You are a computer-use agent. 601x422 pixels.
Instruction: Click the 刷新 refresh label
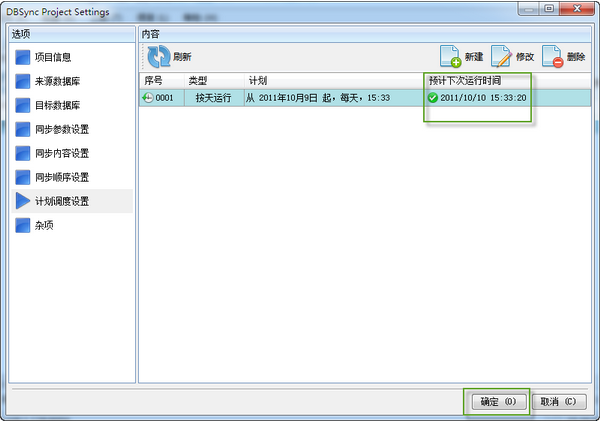coord(182,57)
